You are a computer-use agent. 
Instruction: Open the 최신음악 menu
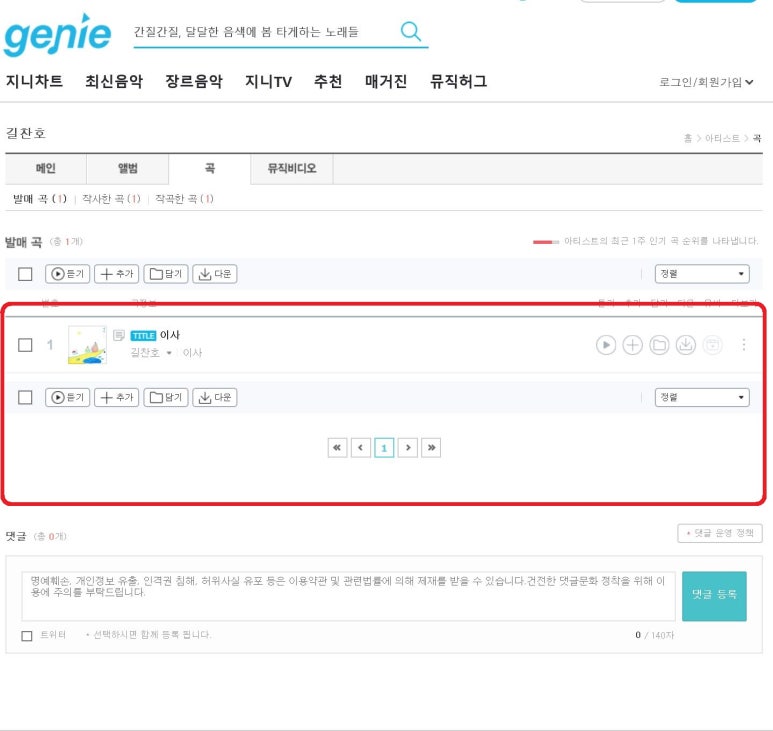pos(114,81)
